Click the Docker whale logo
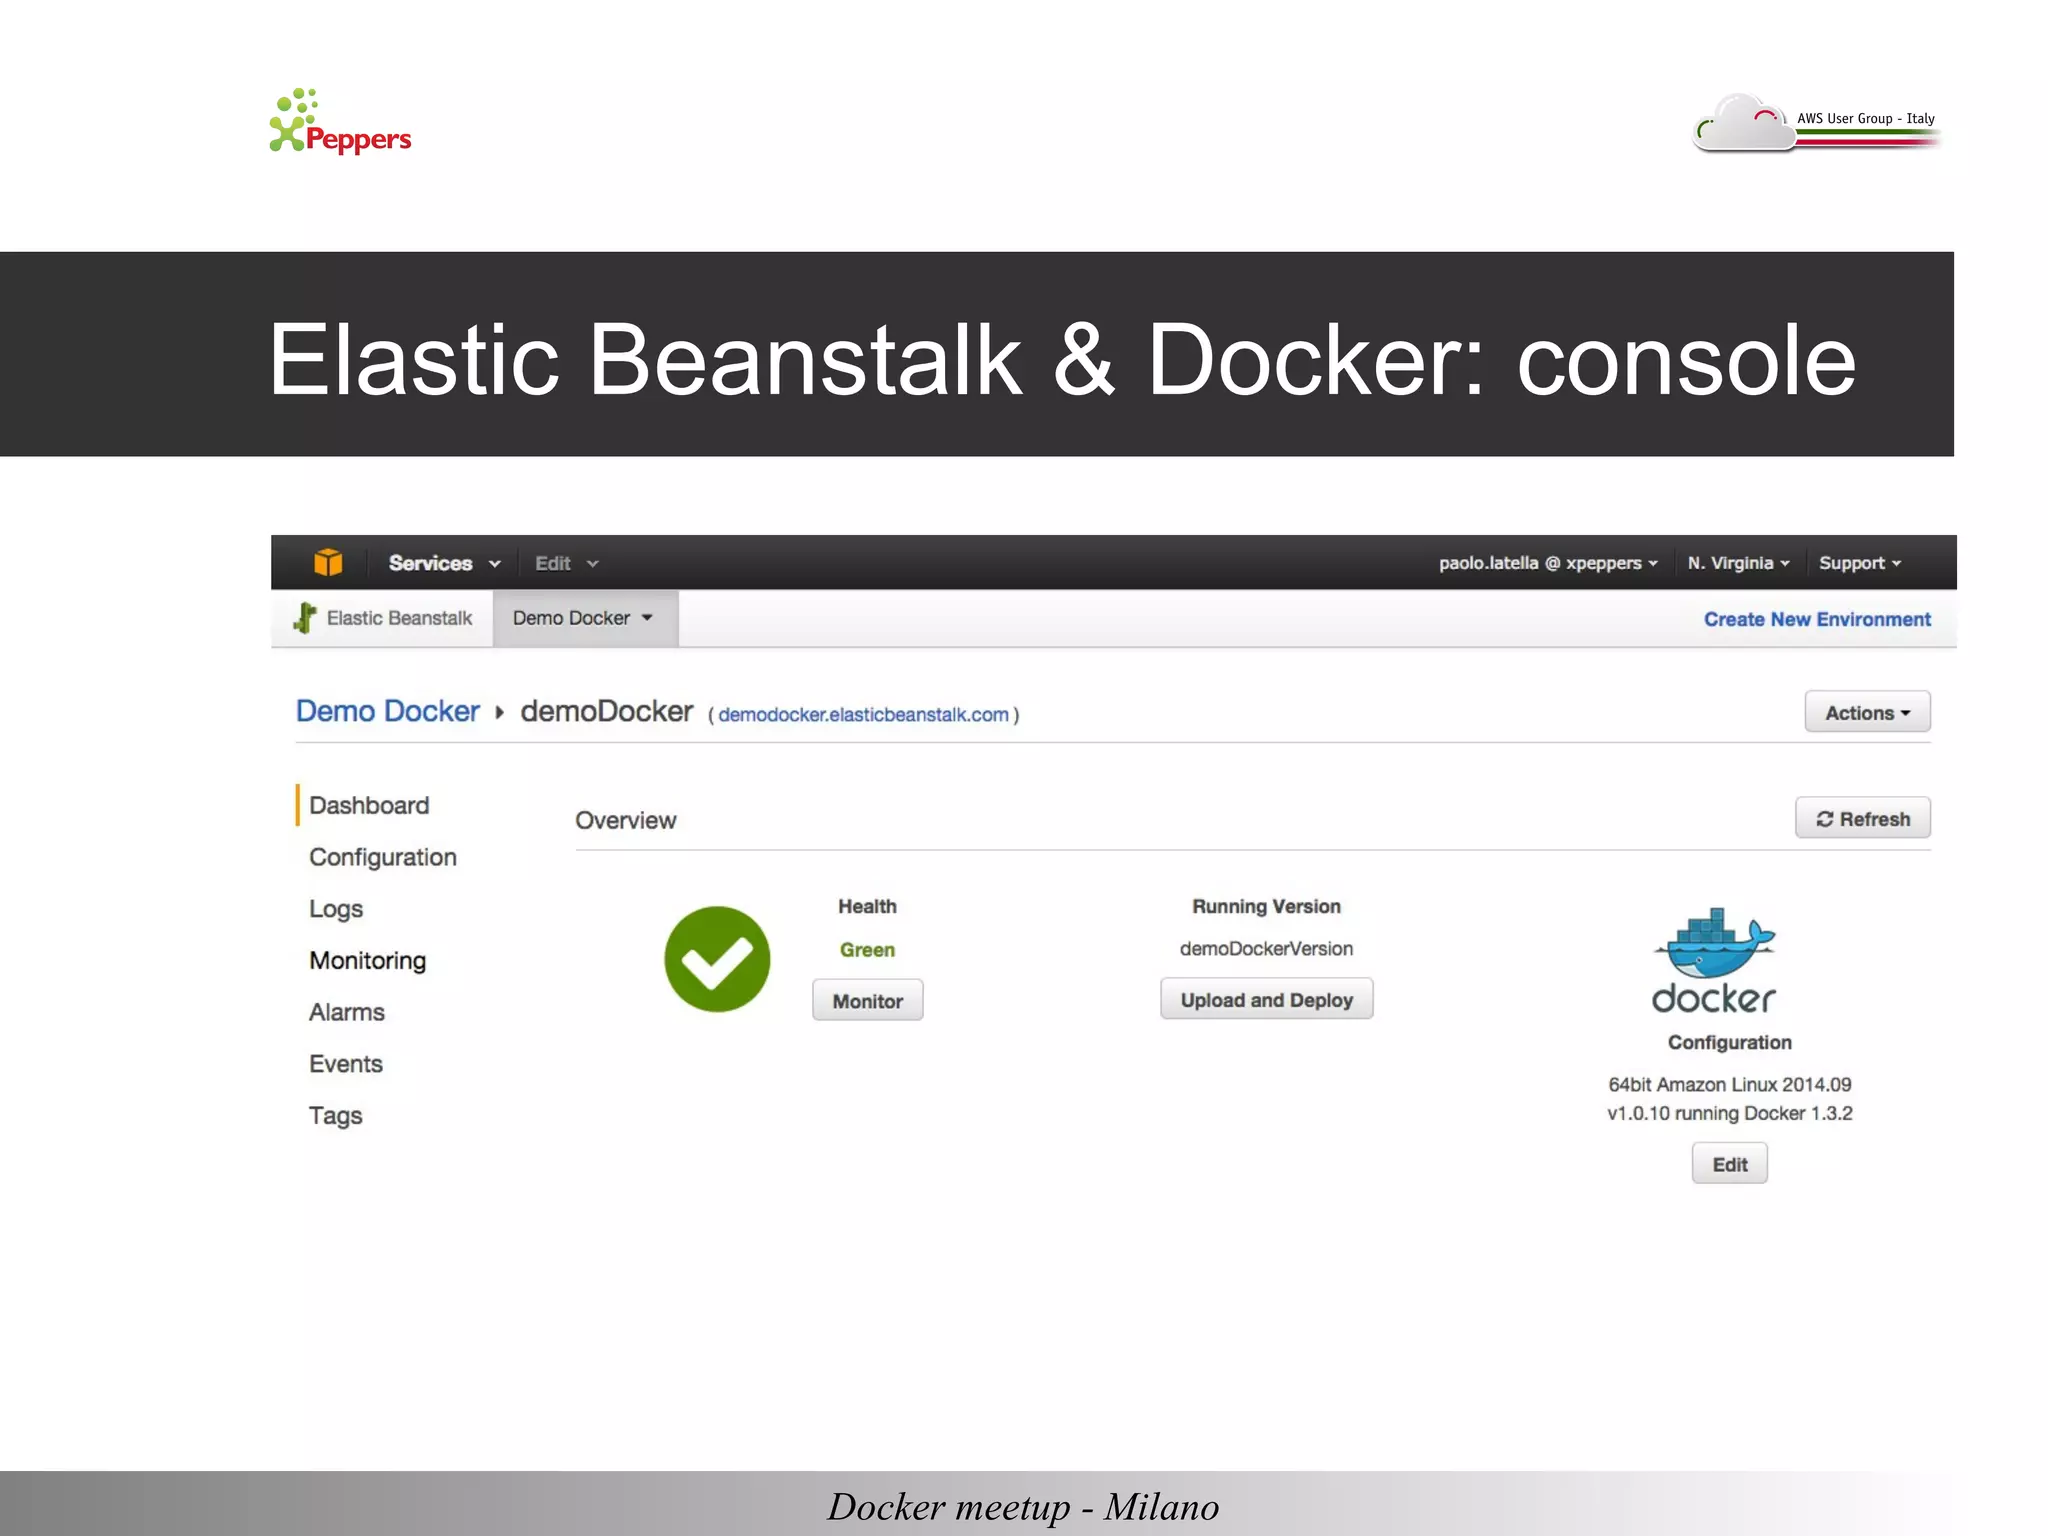This screenshot has width=2048, height=1536. point(1714,959)
